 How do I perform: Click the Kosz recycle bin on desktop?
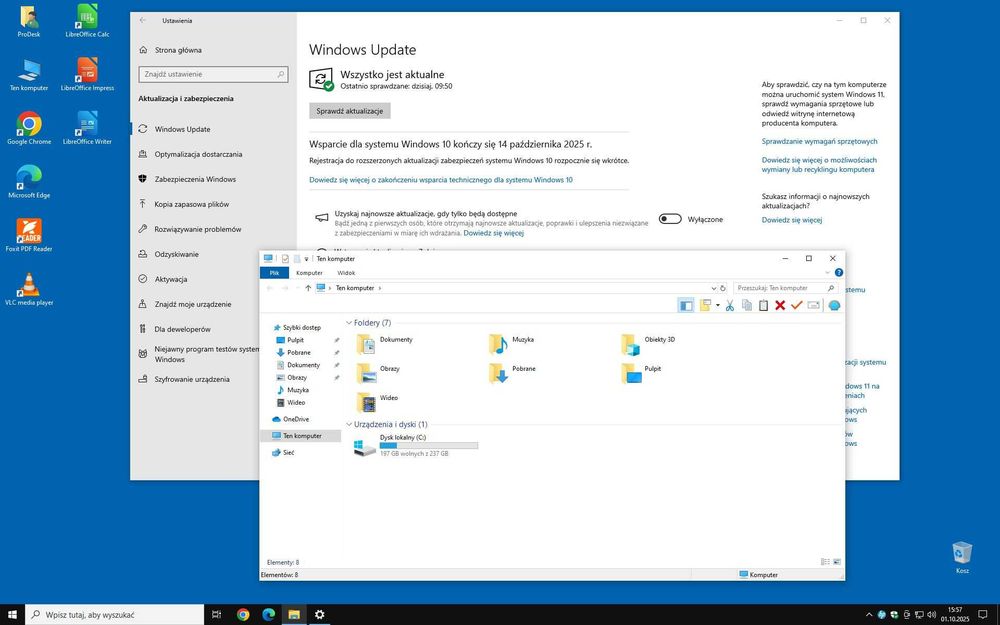[962, 557]
